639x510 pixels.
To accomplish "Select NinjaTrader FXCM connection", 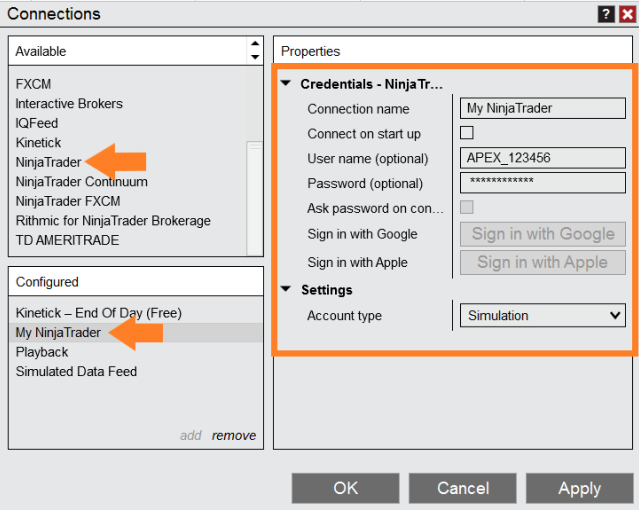I will click(68, 201).
